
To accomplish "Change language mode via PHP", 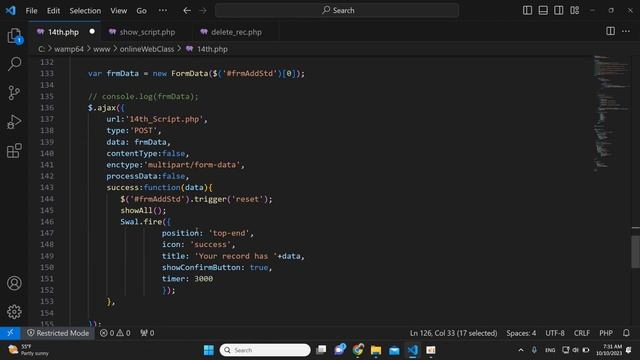I will point(606,333).
